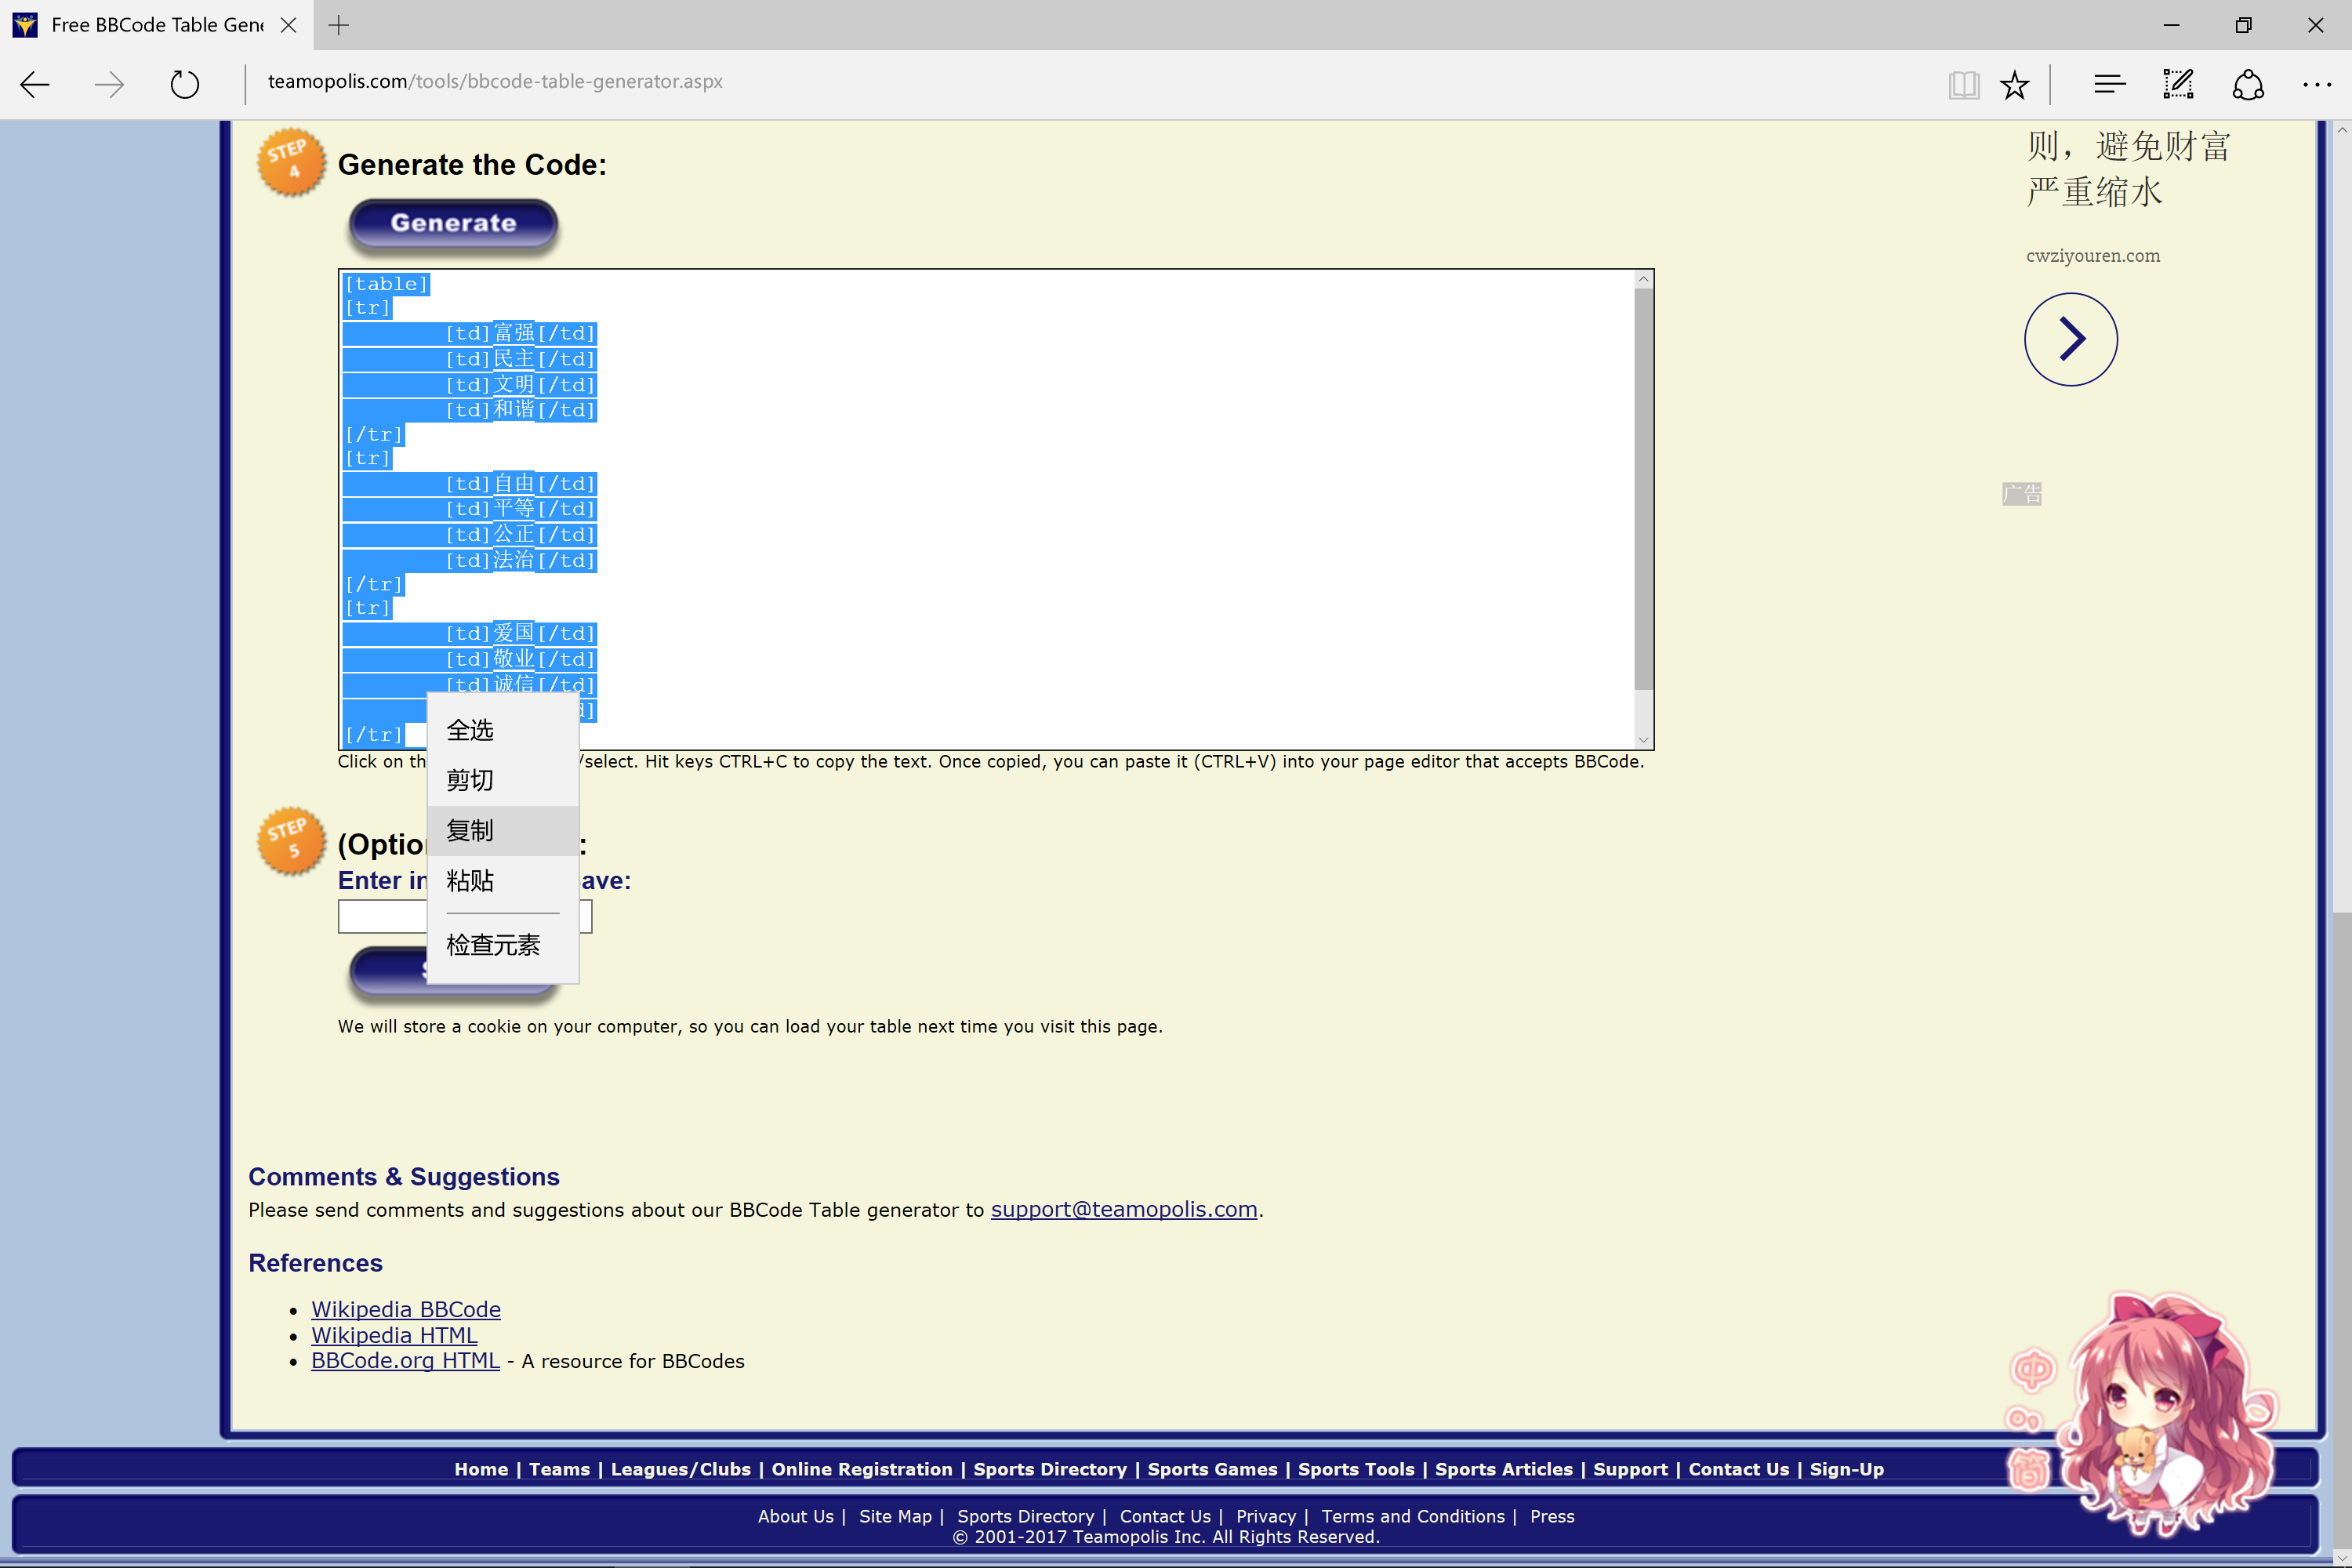
Task: Open reading view book icon
Action: [x=1963, y=85]
